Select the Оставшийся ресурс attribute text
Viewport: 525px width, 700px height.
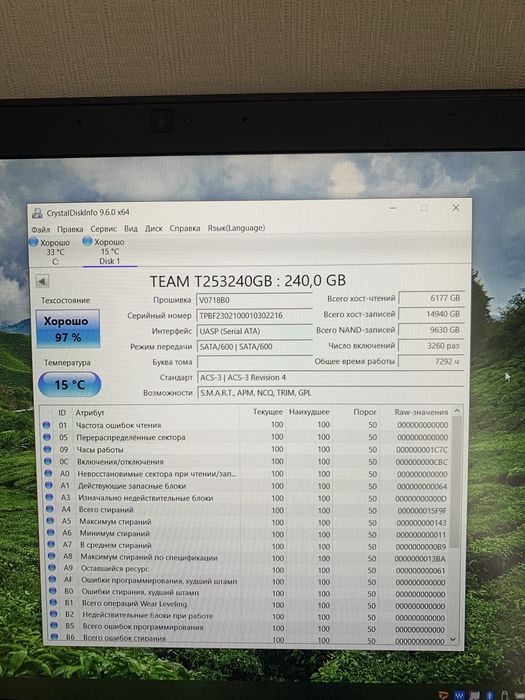click(x=115, y=568)
